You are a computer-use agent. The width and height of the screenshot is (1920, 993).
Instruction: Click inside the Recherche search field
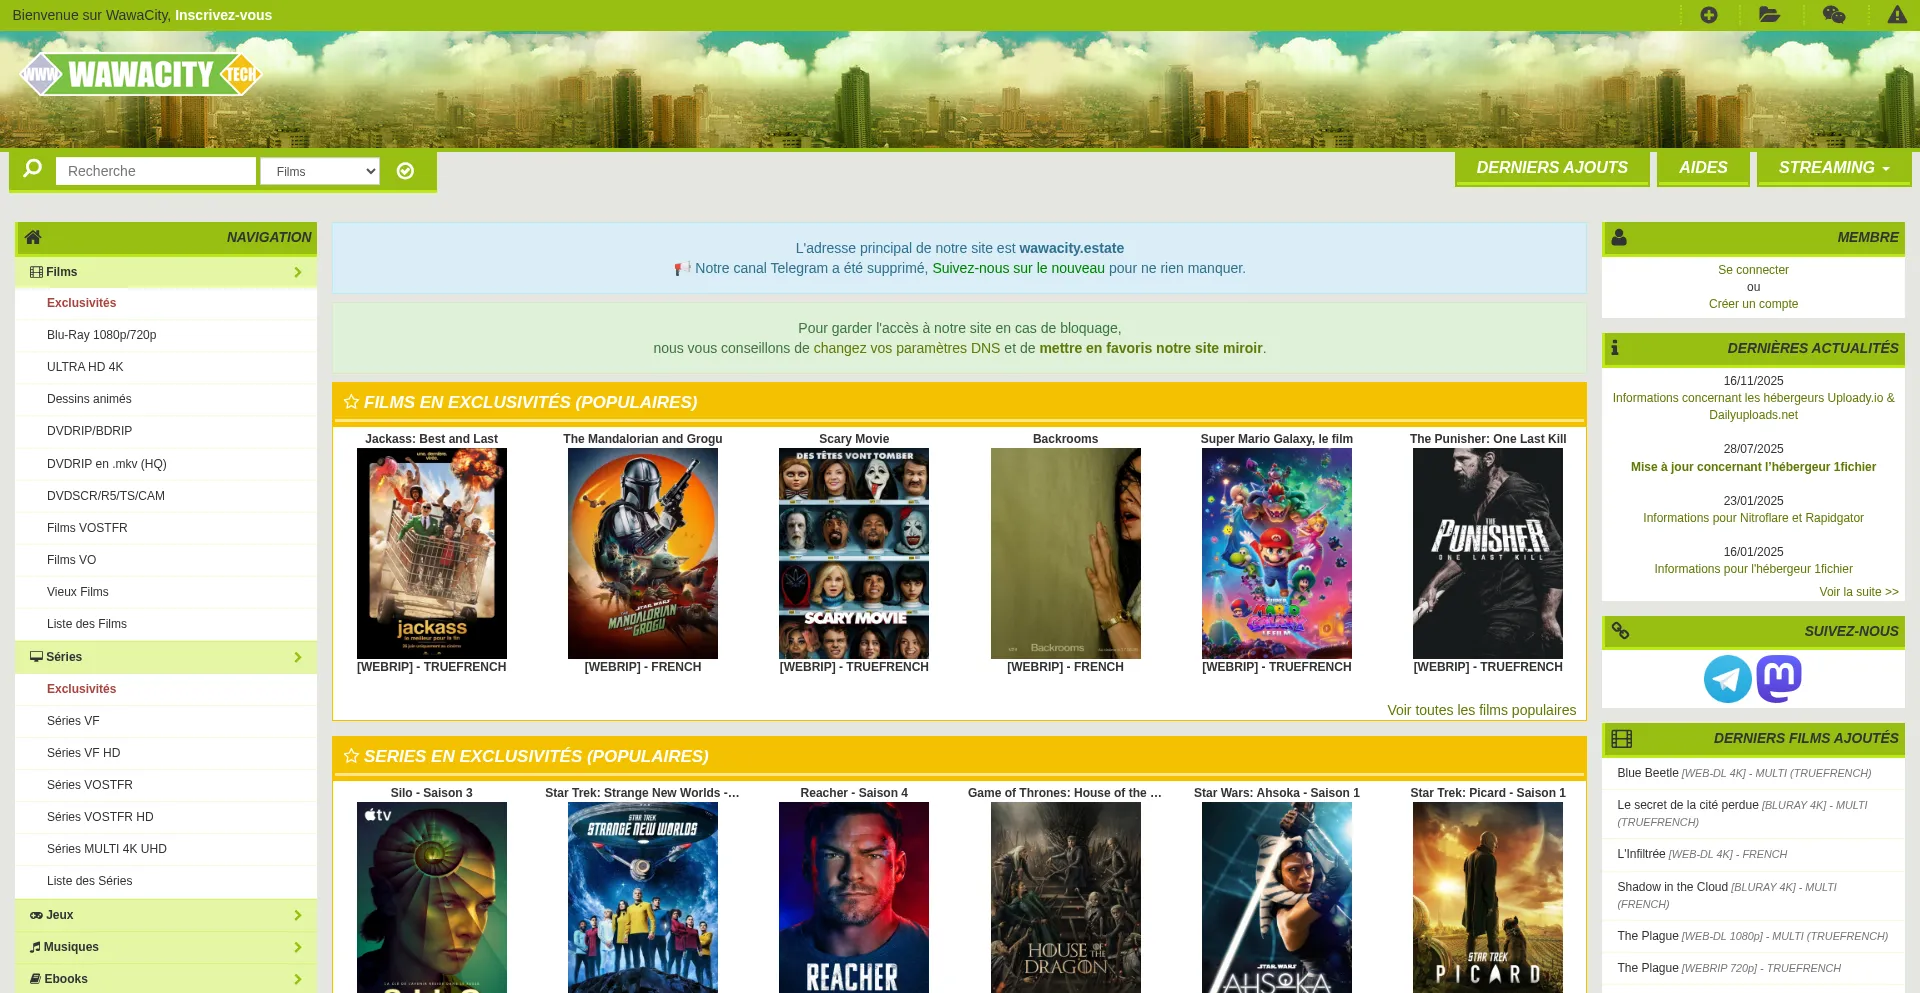point(156,171)
